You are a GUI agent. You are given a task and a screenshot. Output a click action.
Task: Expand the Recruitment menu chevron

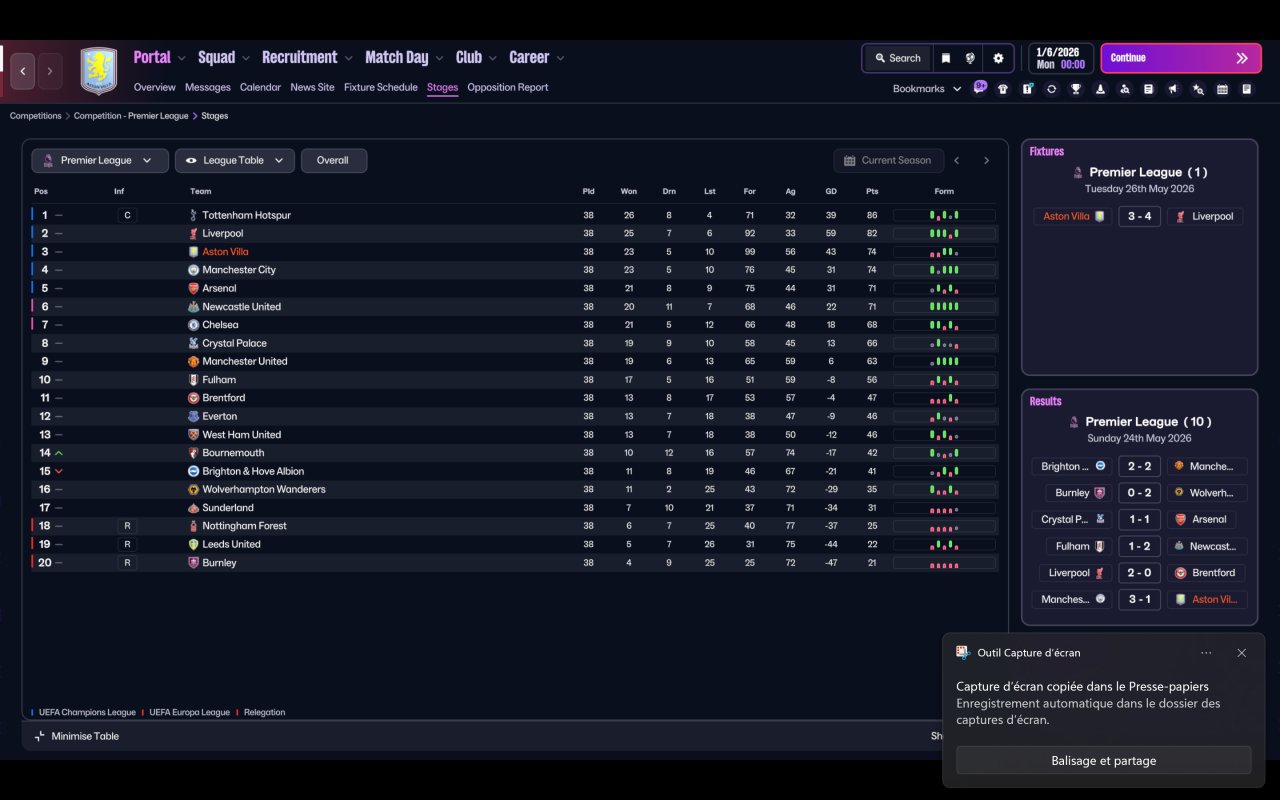(x=348, y=58)
